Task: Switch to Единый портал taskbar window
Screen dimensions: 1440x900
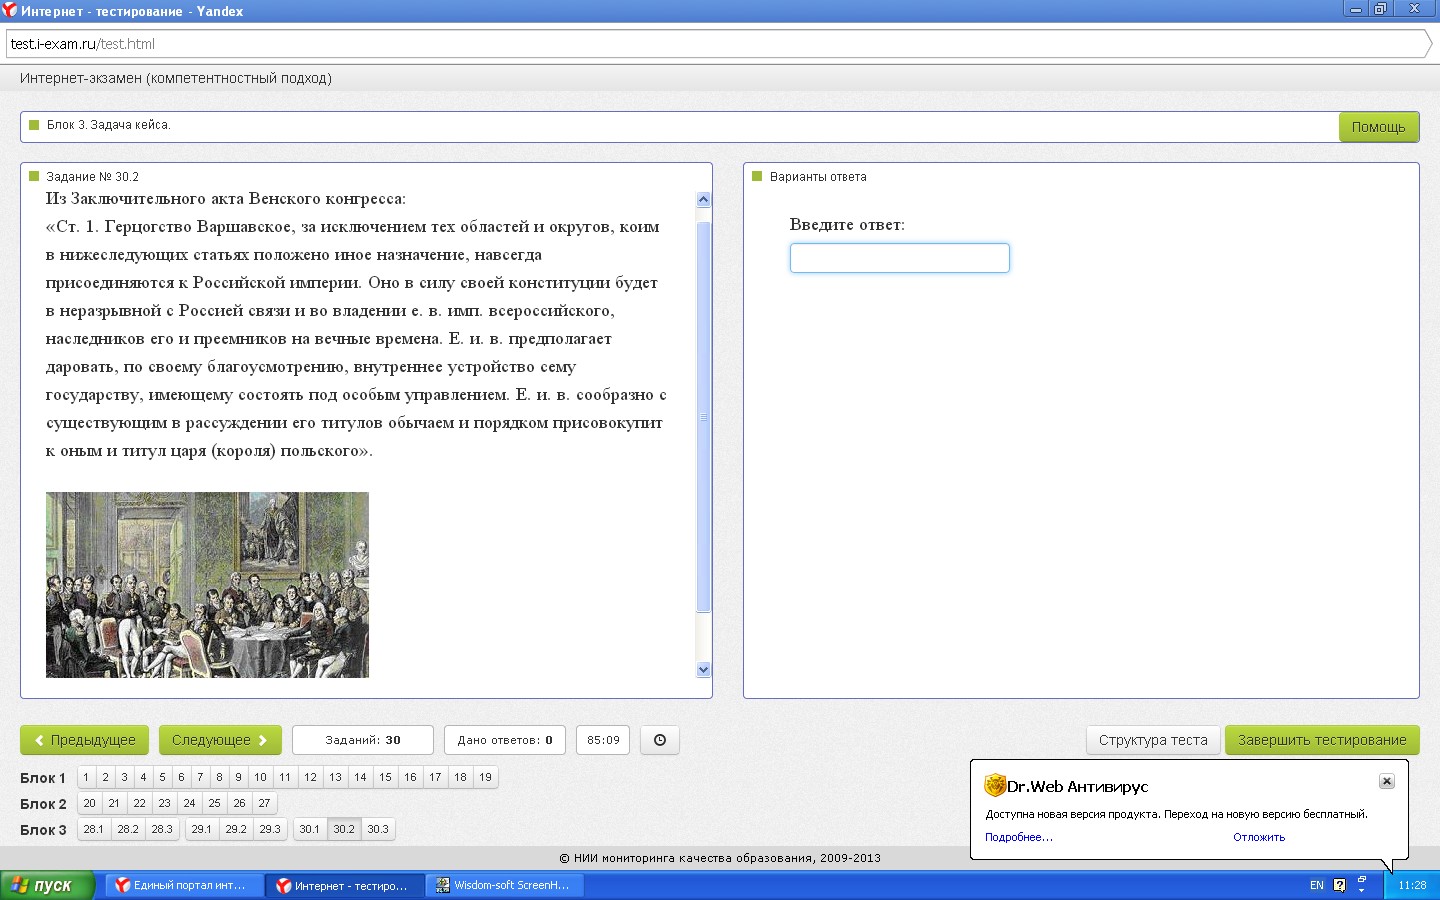Action: click(185, 885)
